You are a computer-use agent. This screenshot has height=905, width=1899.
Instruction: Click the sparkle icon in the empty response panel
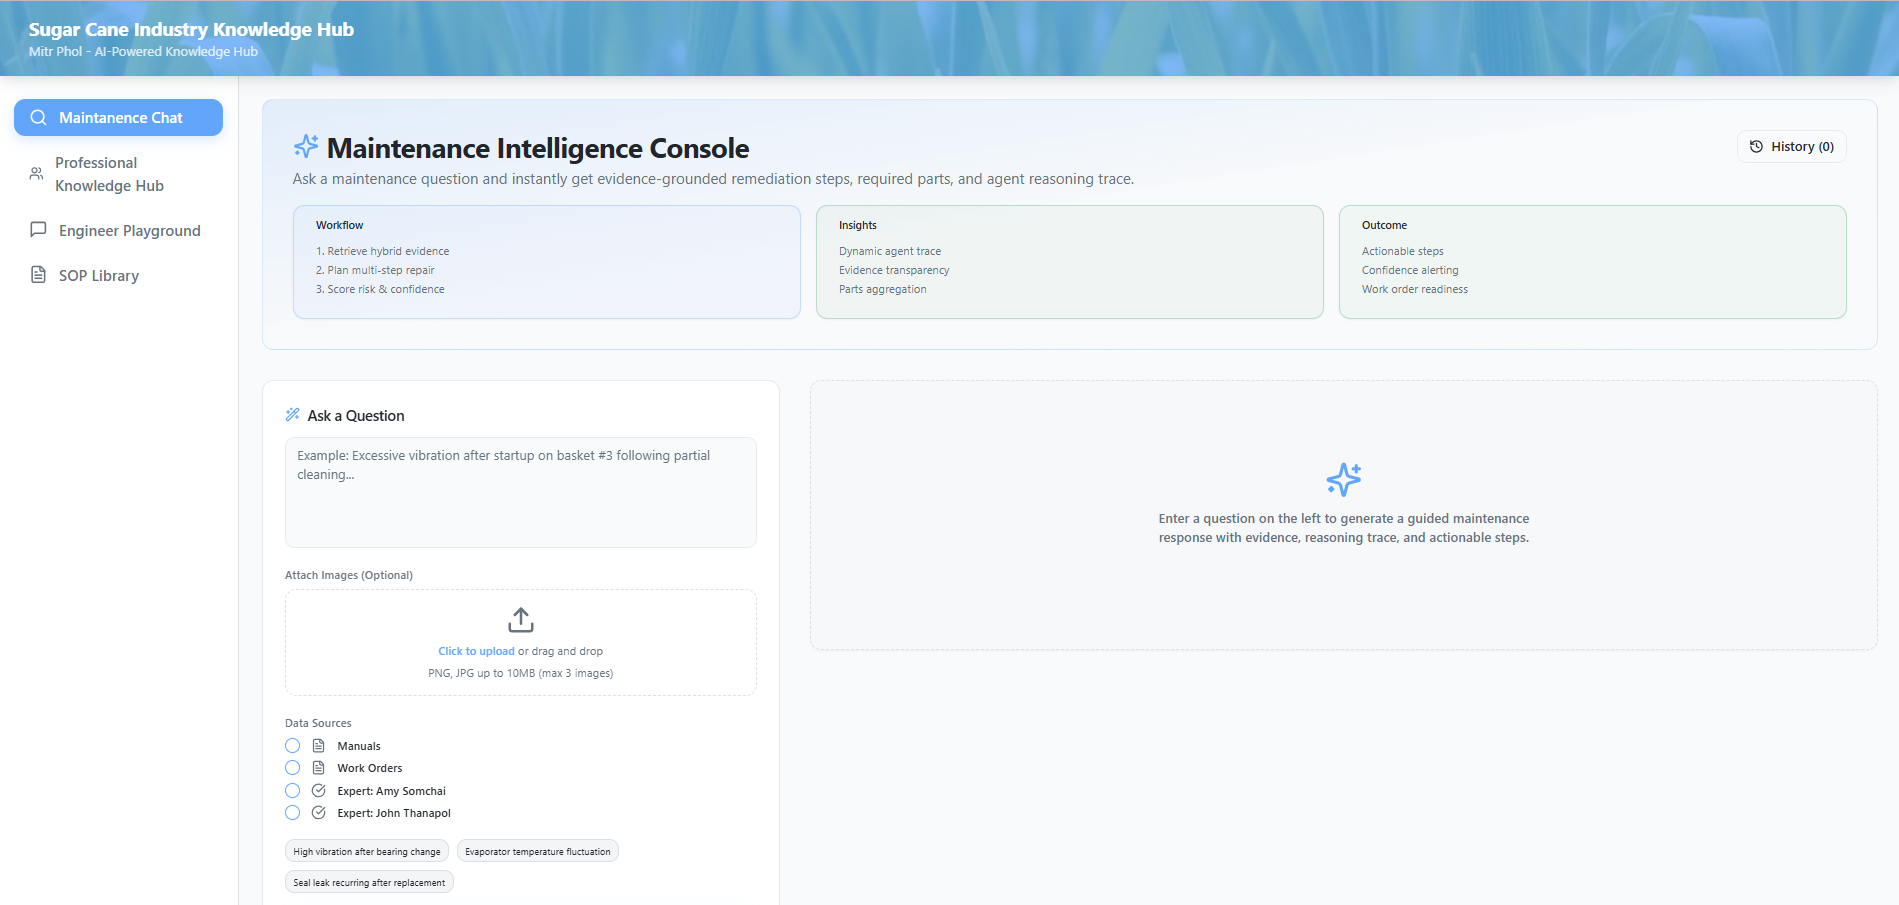[1344, 479]
